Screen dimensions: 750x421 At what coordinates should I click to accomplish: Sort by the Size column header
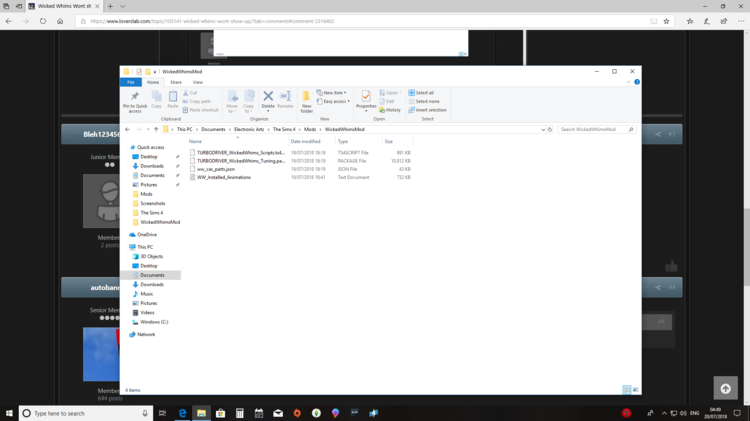[x=388, y=142]
